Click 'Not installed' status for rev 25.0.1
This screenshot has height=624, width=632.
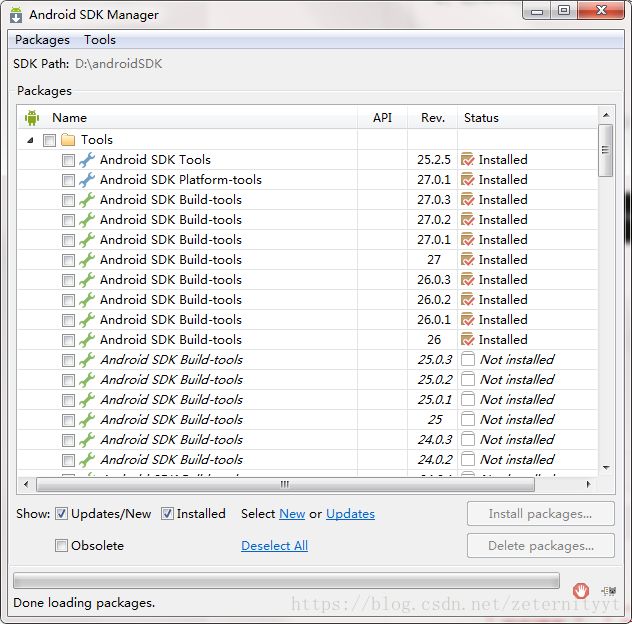(517, 399)
